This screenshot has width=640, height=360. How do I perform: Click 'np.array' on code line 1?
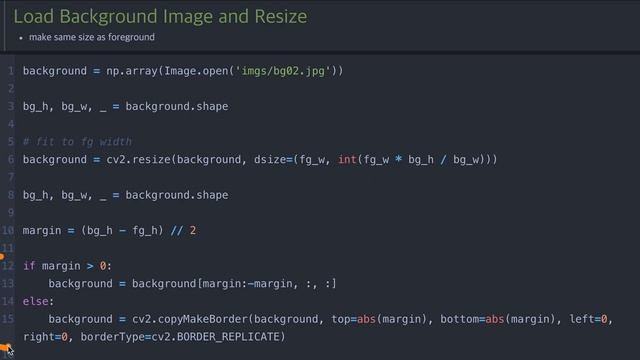tap(132, 71)
